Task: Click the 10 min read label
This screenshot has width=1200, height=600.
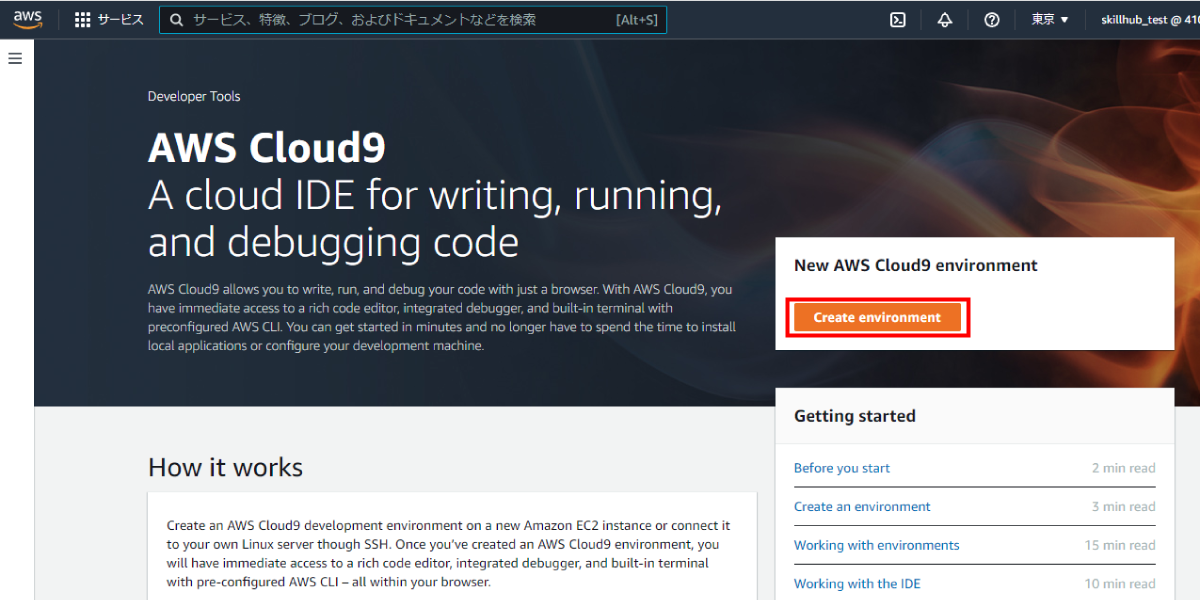Action: tap(1120, 584)
